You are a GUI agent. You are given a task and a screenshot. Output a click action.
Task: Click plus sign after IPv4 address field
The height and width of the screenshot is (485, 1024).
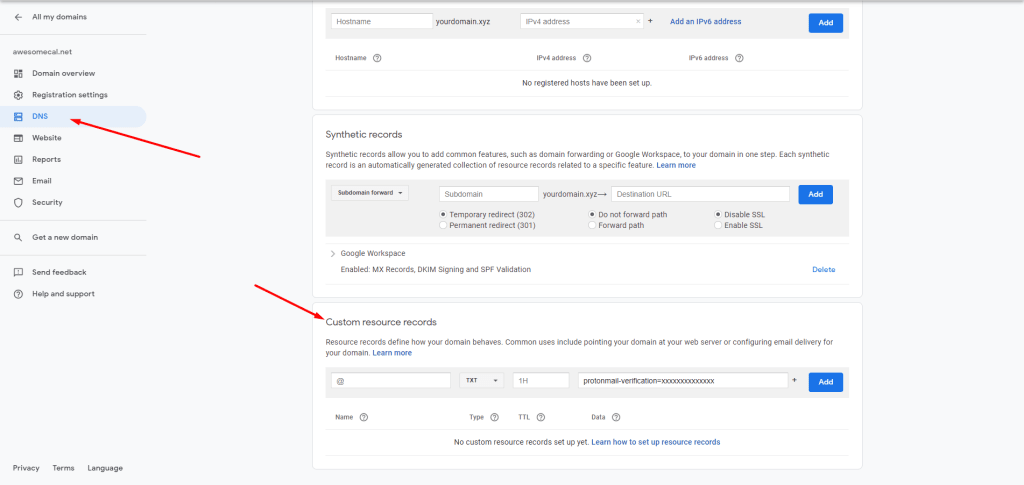click(x=650, y=21)
